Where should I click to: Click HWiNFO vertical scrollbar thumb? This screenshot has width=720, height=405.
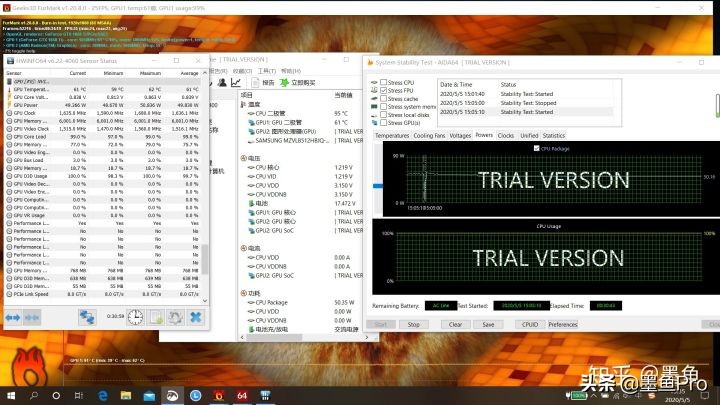pyautogui.click(x=205, y=259)
